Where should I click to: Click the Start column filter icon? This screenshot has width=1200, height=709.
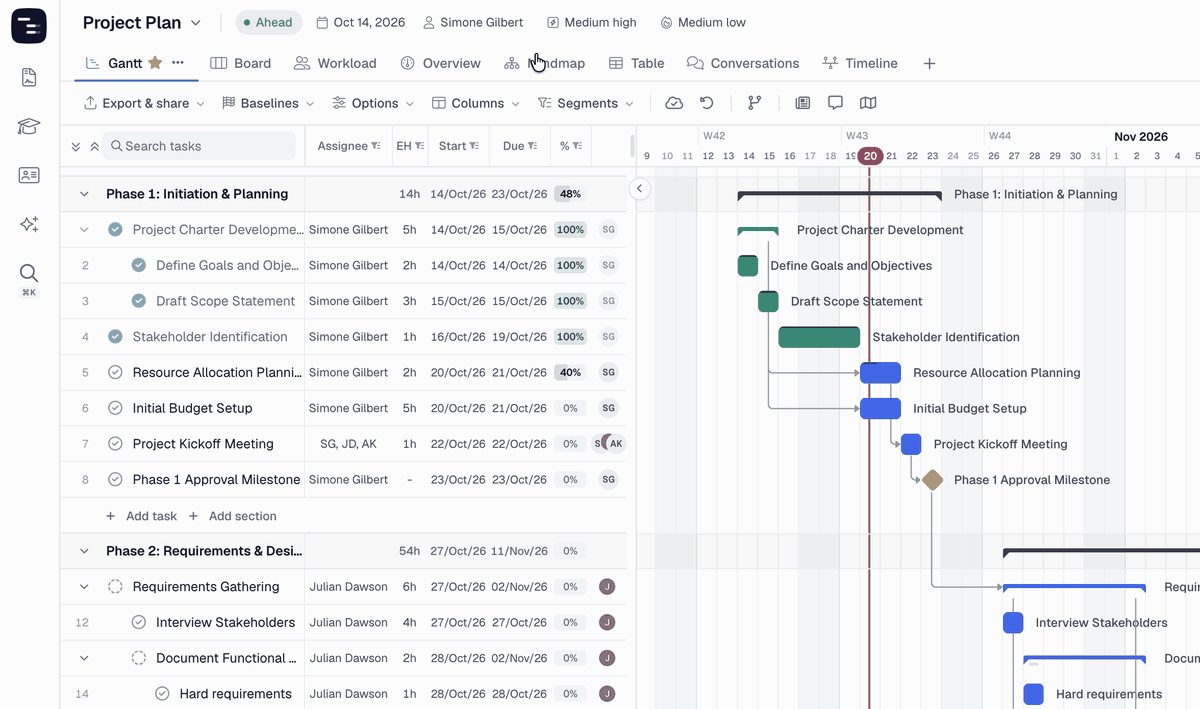tap(475, 146)
